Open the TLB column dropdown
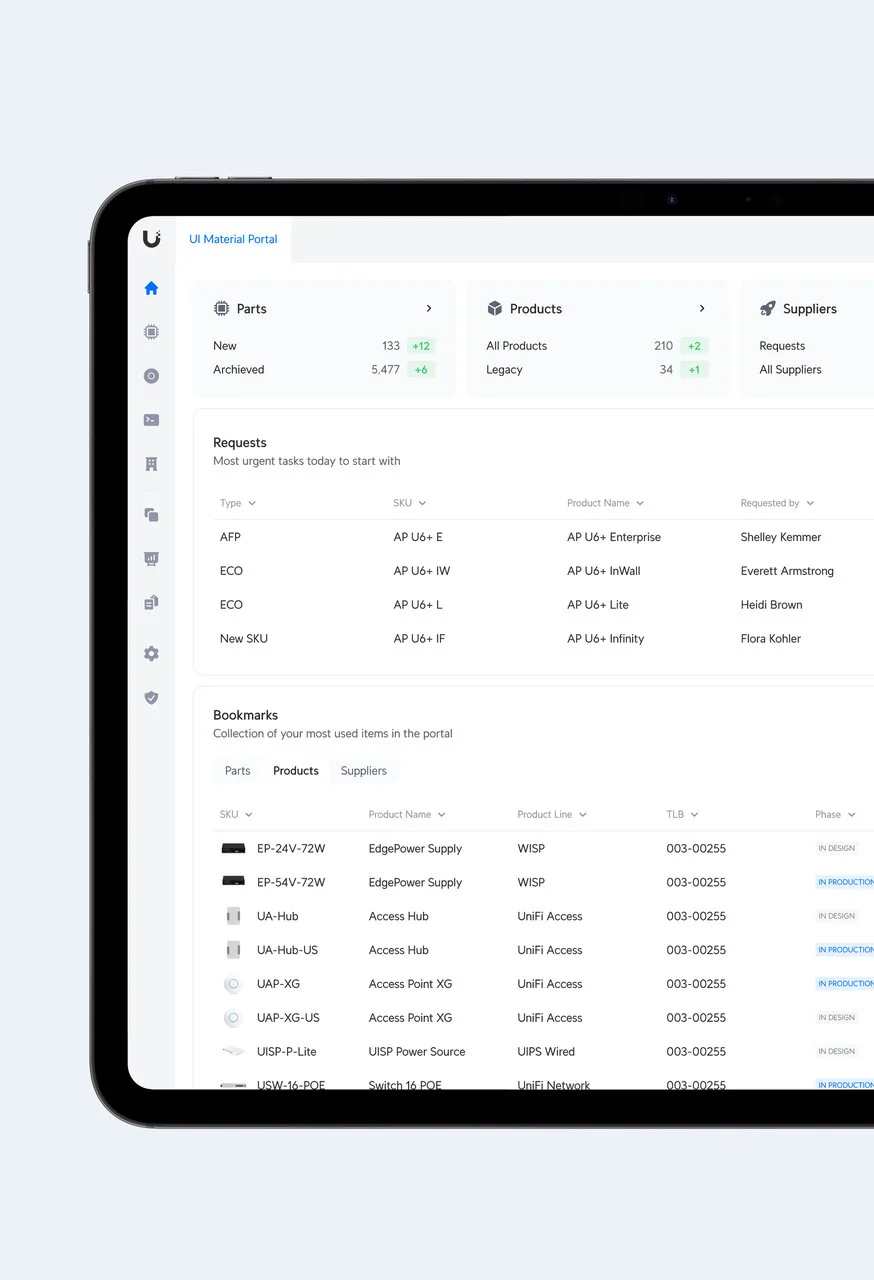874x1280 pixels. click(682, 814)
